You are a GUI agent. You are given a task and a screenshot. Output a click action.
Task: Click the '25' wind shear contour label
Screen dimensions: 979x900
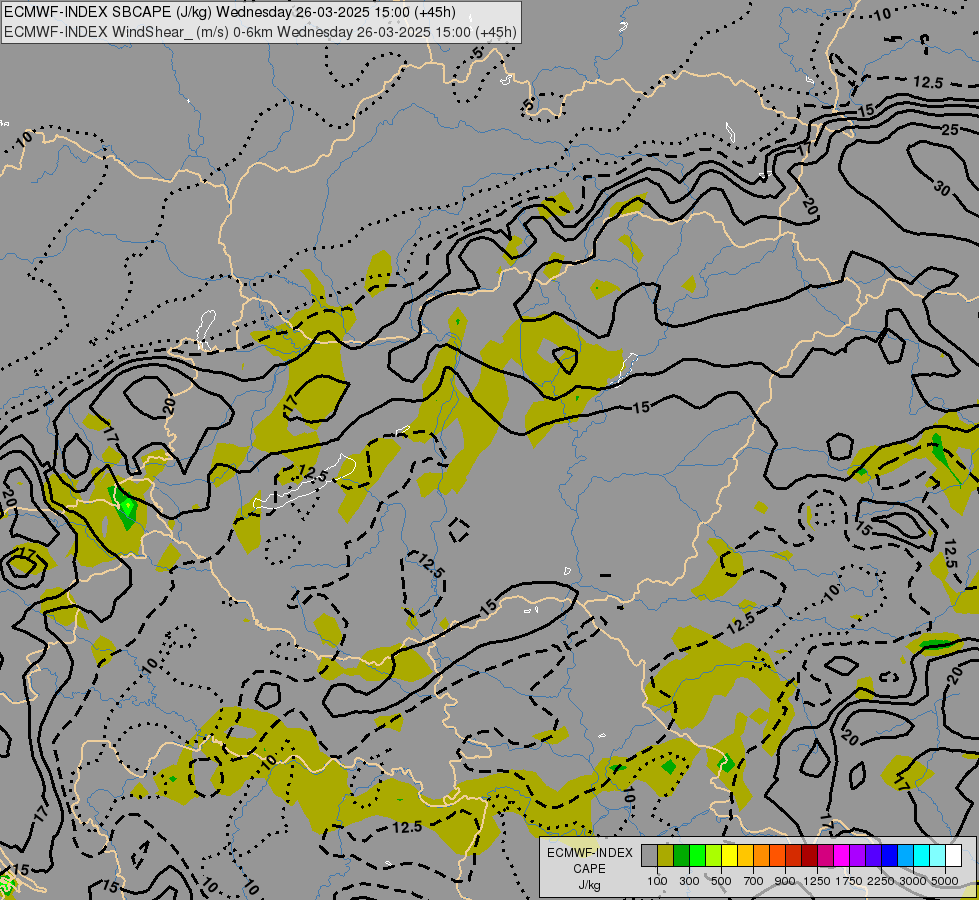click(x=950, y=130)
